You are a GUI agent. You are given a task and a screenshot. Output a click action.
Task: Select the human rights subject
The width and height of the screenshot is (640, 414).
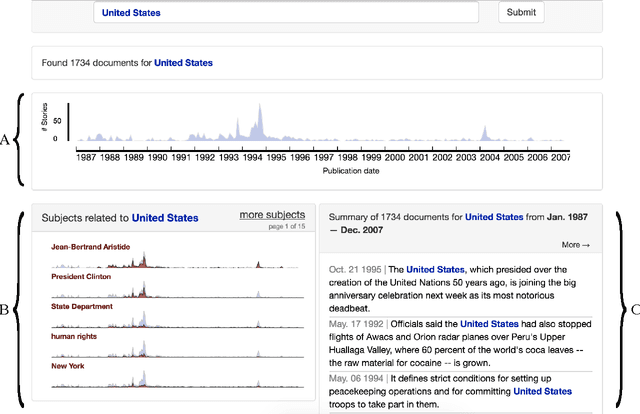[x=74, y=336]
